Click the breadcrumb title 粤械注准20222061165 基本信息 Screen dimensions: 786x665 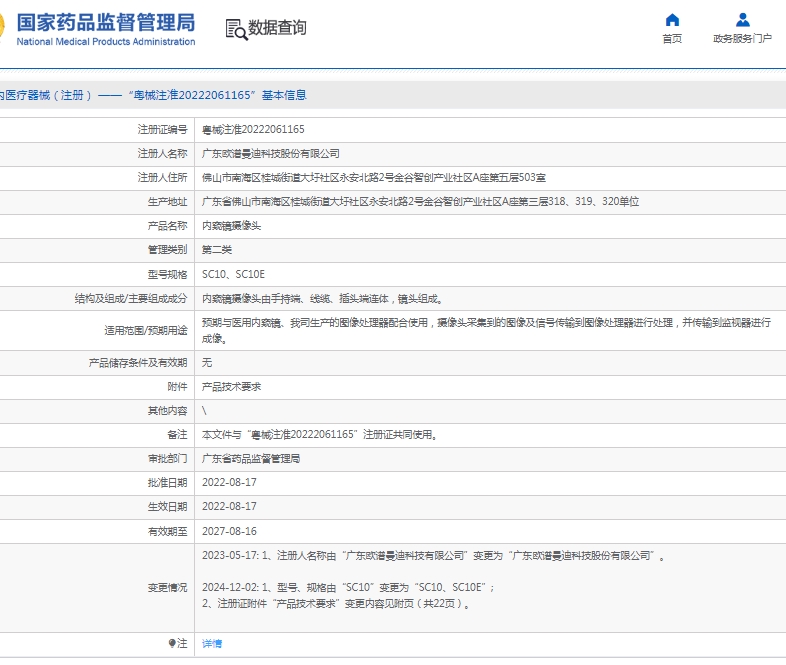(x=217, y=95)
